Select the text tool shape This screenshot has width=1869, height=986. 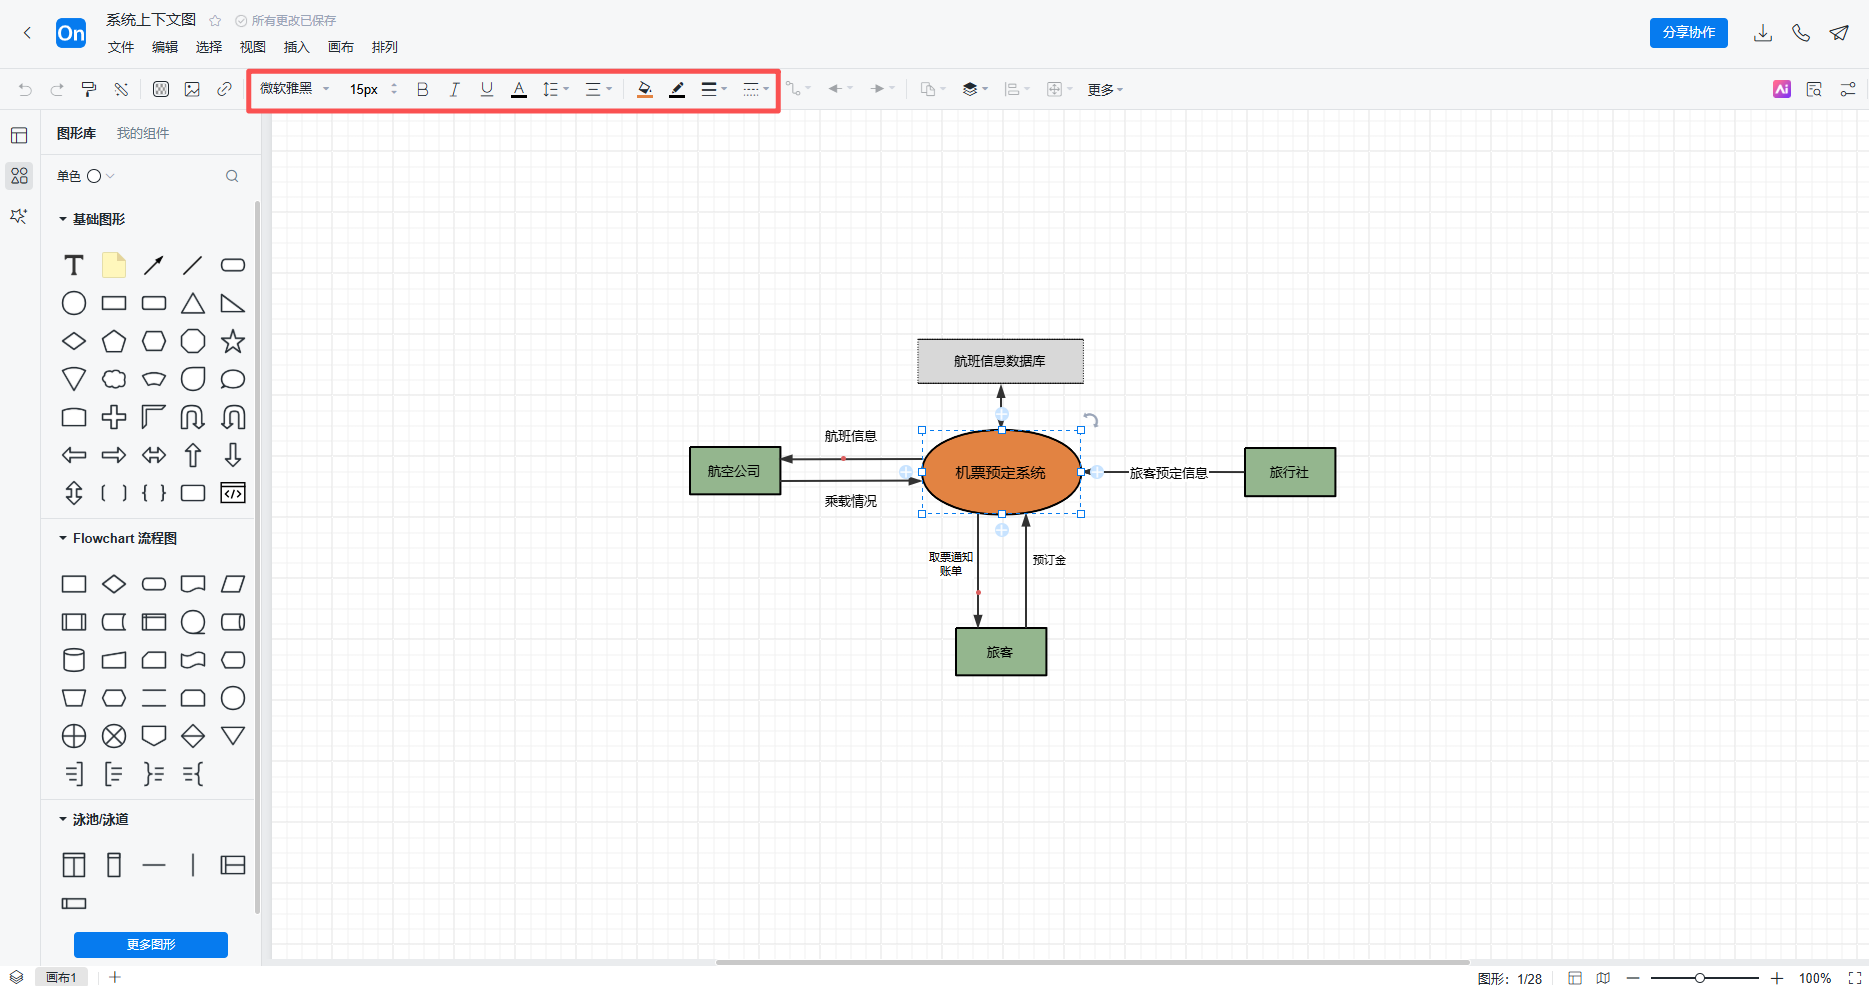[74, 265]
